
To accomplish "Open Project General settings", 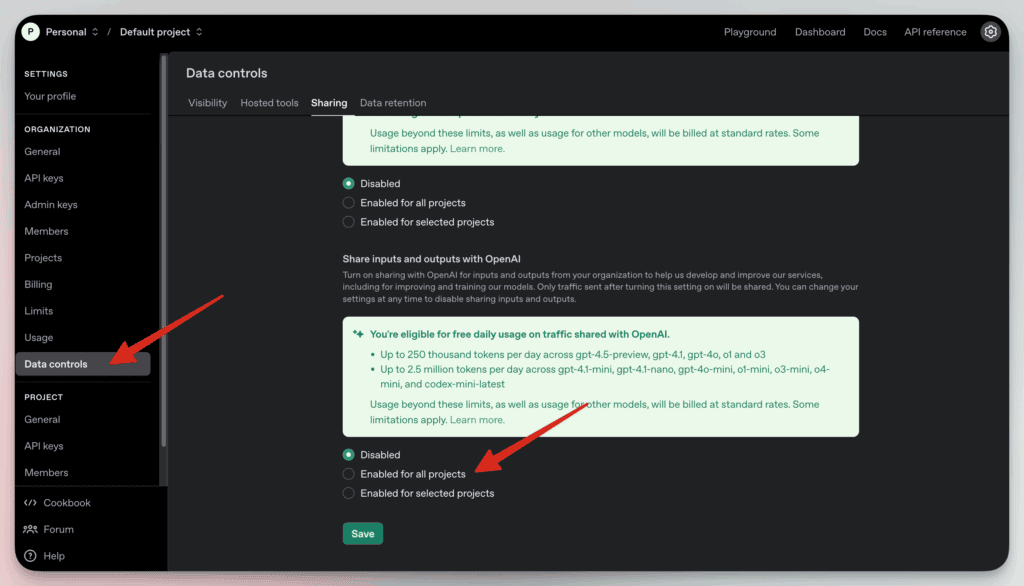I will click(x=42, y=419).
